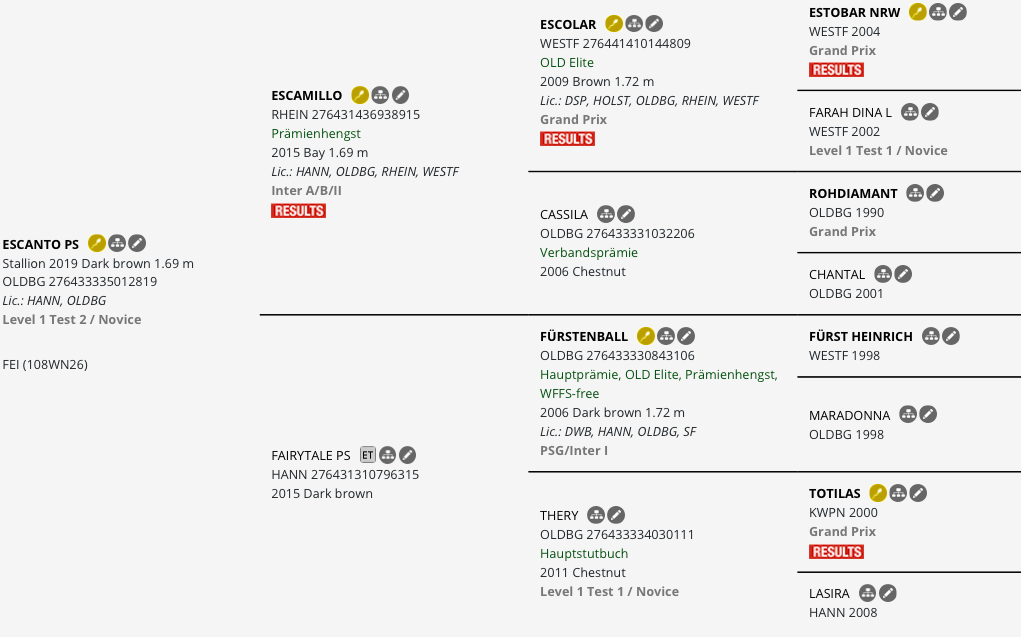Click the ET badge icon next to Fairytale PS
This screenshot has height=637, width=1021.
click(x=368, y=455)
